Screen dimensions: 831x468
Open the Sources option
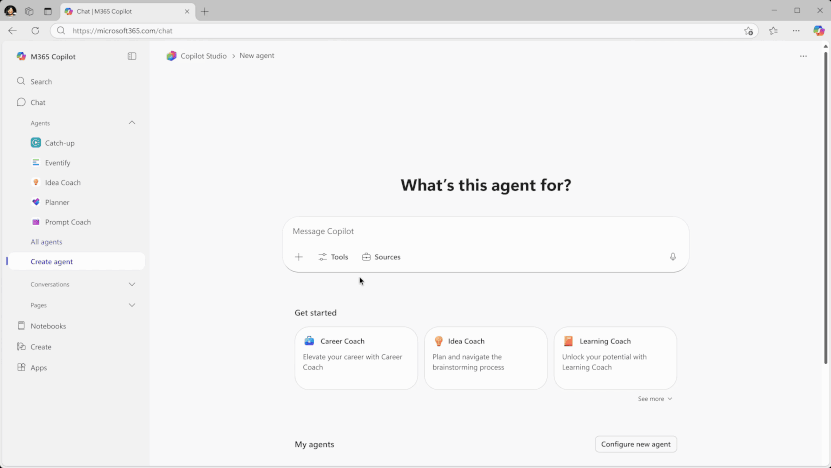381,257
